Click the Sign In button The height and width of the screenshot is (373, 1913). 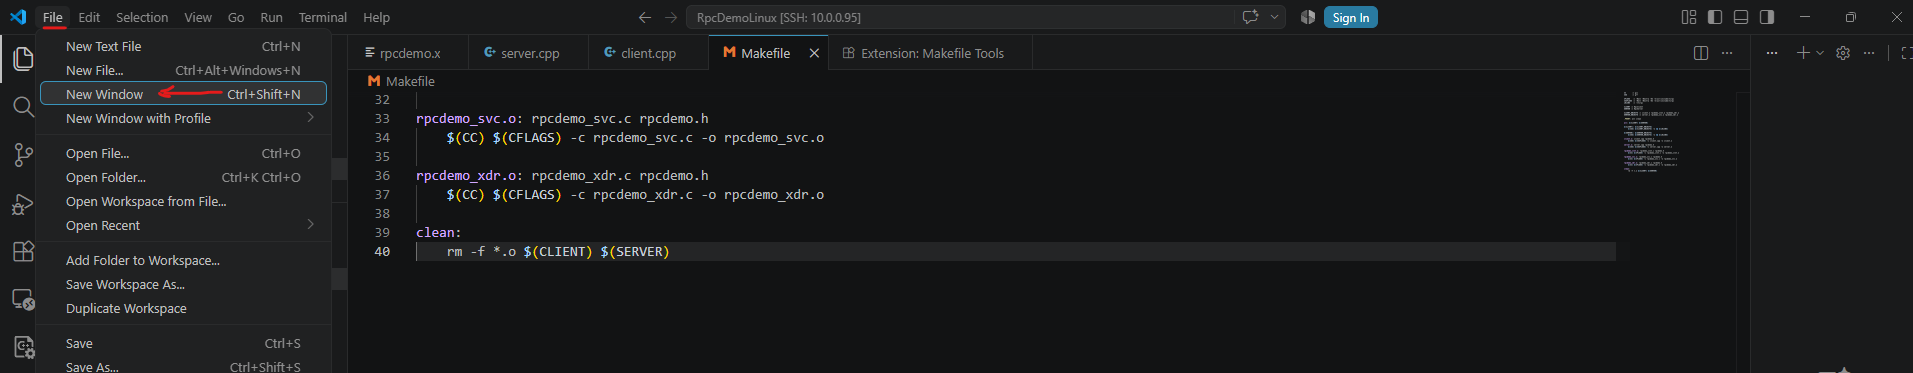tap(1350, 17)
